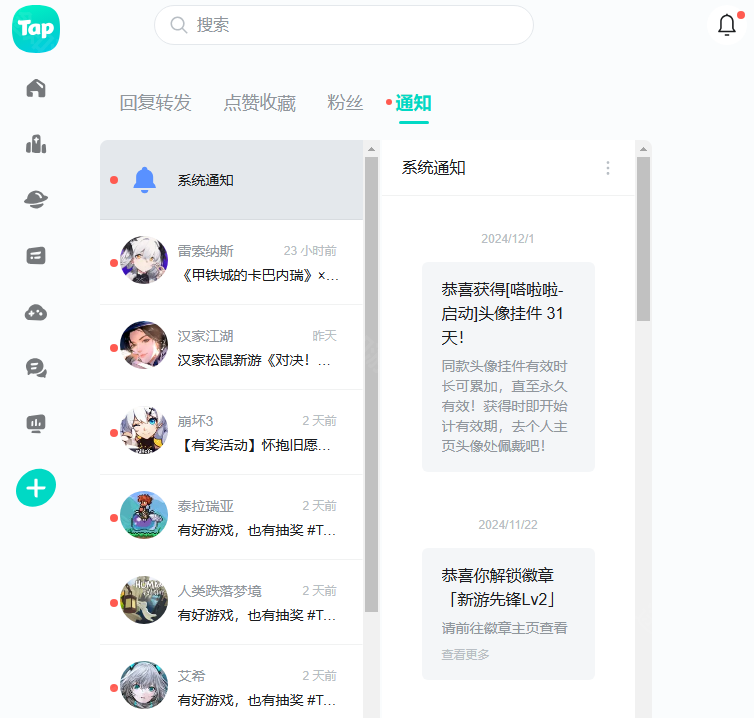
Task: Open the 汉家江湖 notification entry
Action: [257, 347]
